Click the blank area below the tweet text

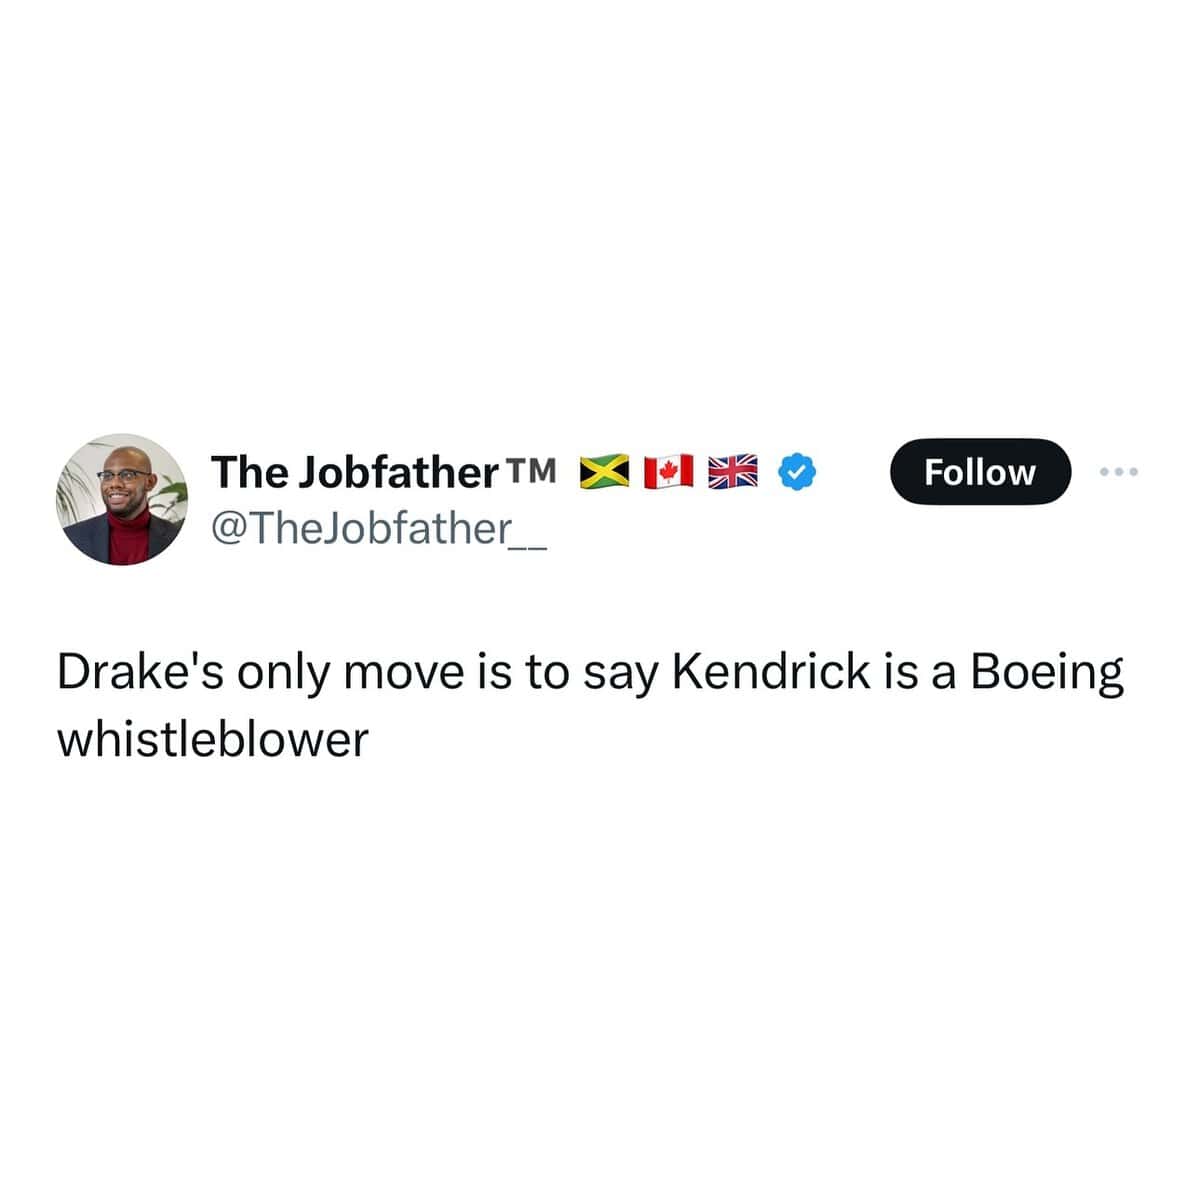tap(600, 960)
